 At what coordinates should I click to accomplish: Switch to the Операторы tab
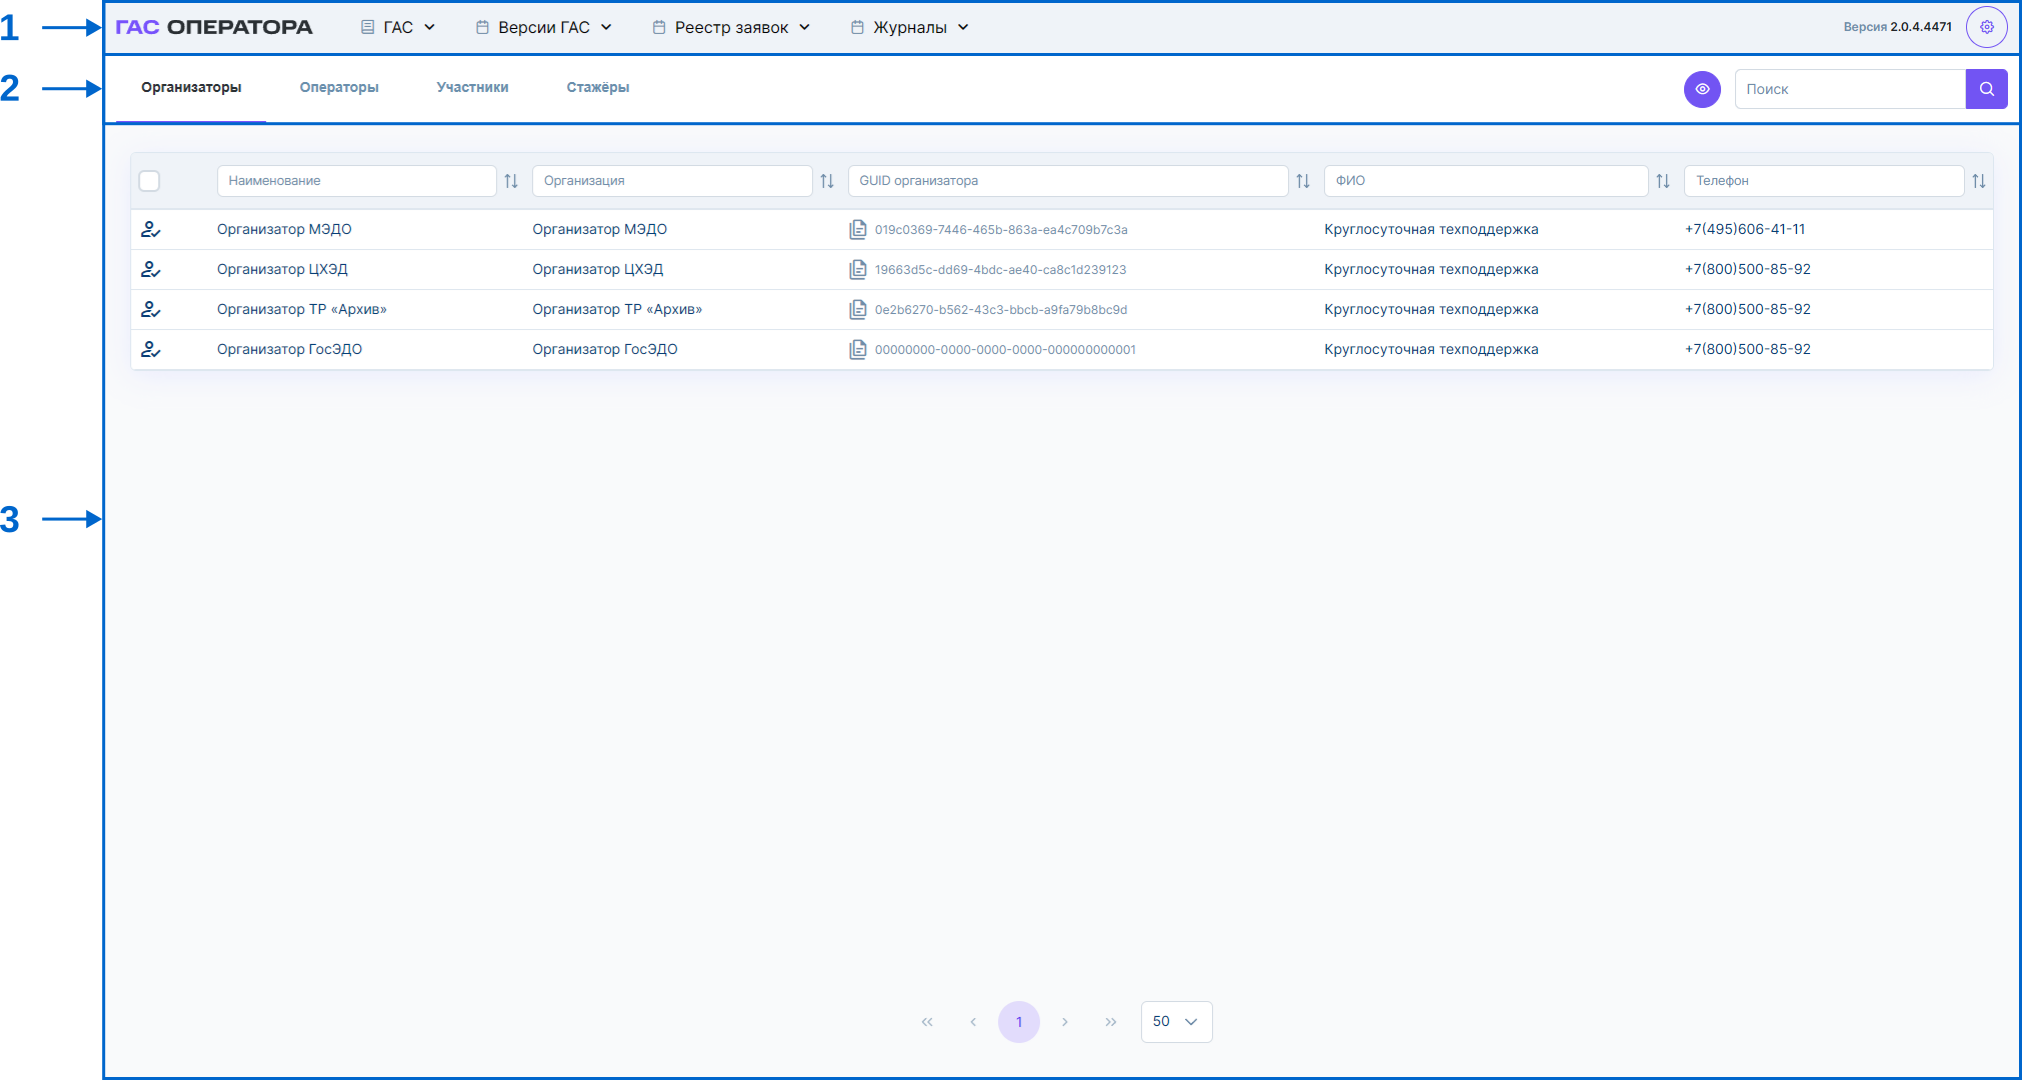click(x=339, y=88)
